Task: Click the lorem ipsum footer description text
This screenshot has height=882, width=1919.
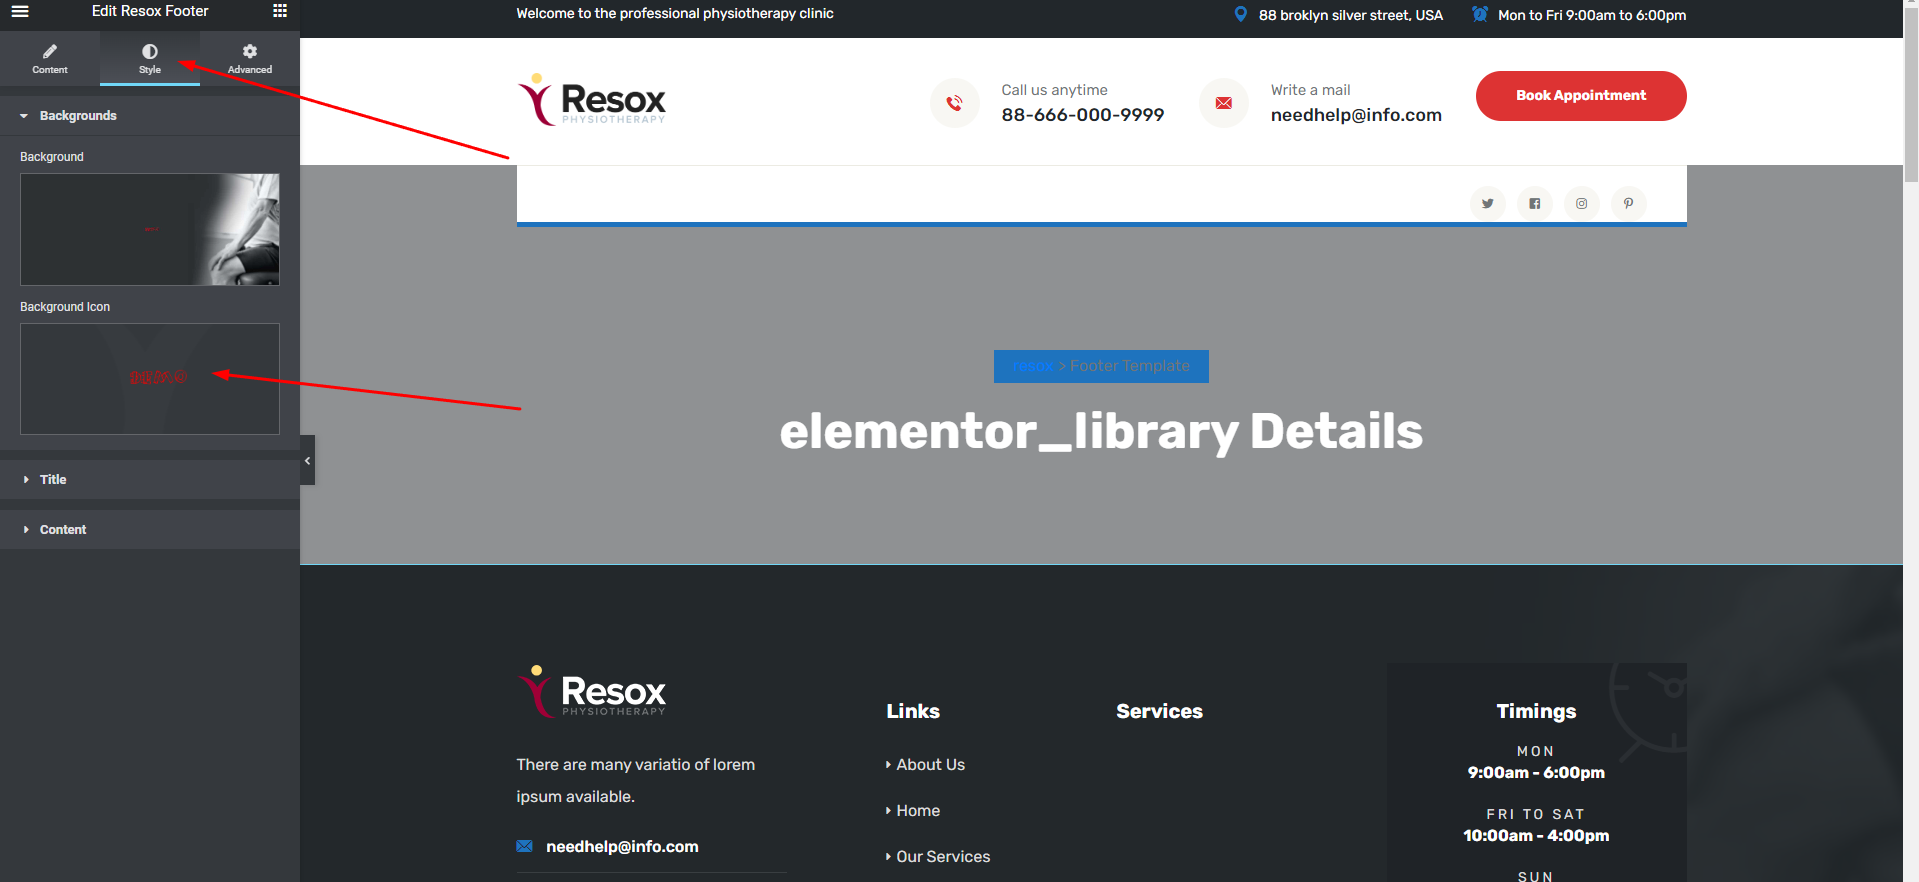Action: (x=636, y=780)
